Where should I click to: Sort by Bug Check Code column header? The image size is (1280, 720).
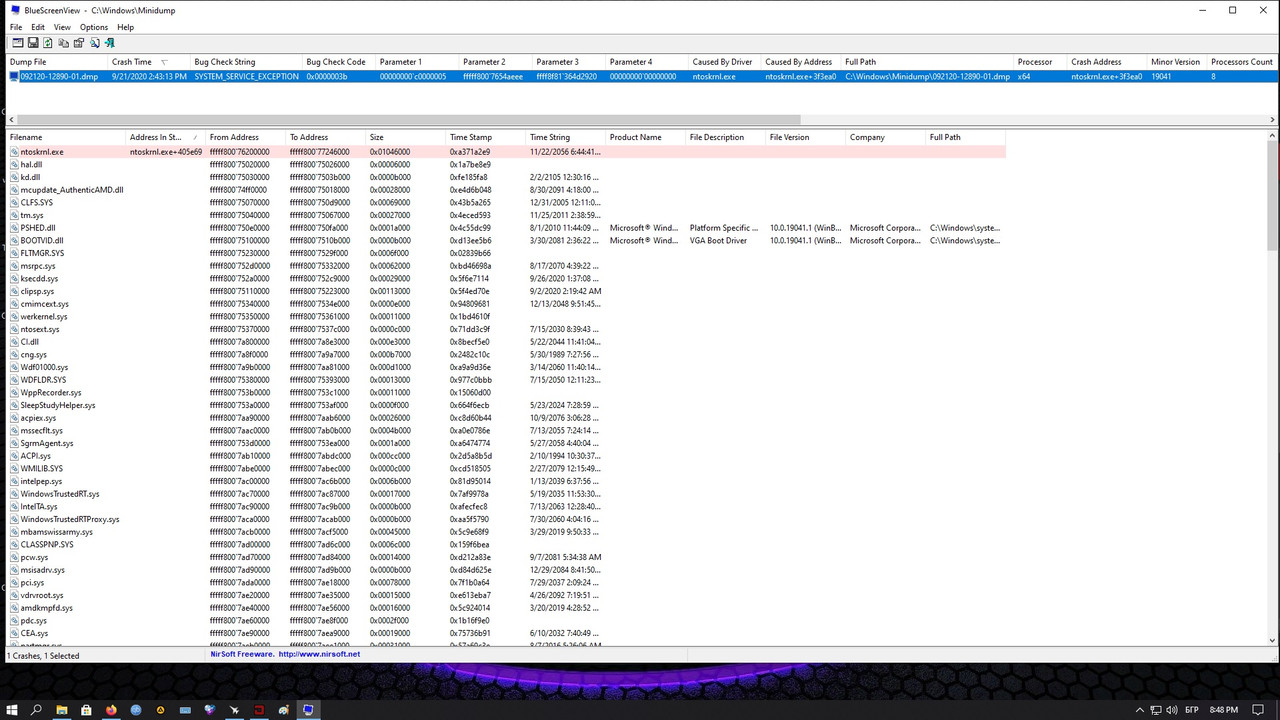(339, 62)
